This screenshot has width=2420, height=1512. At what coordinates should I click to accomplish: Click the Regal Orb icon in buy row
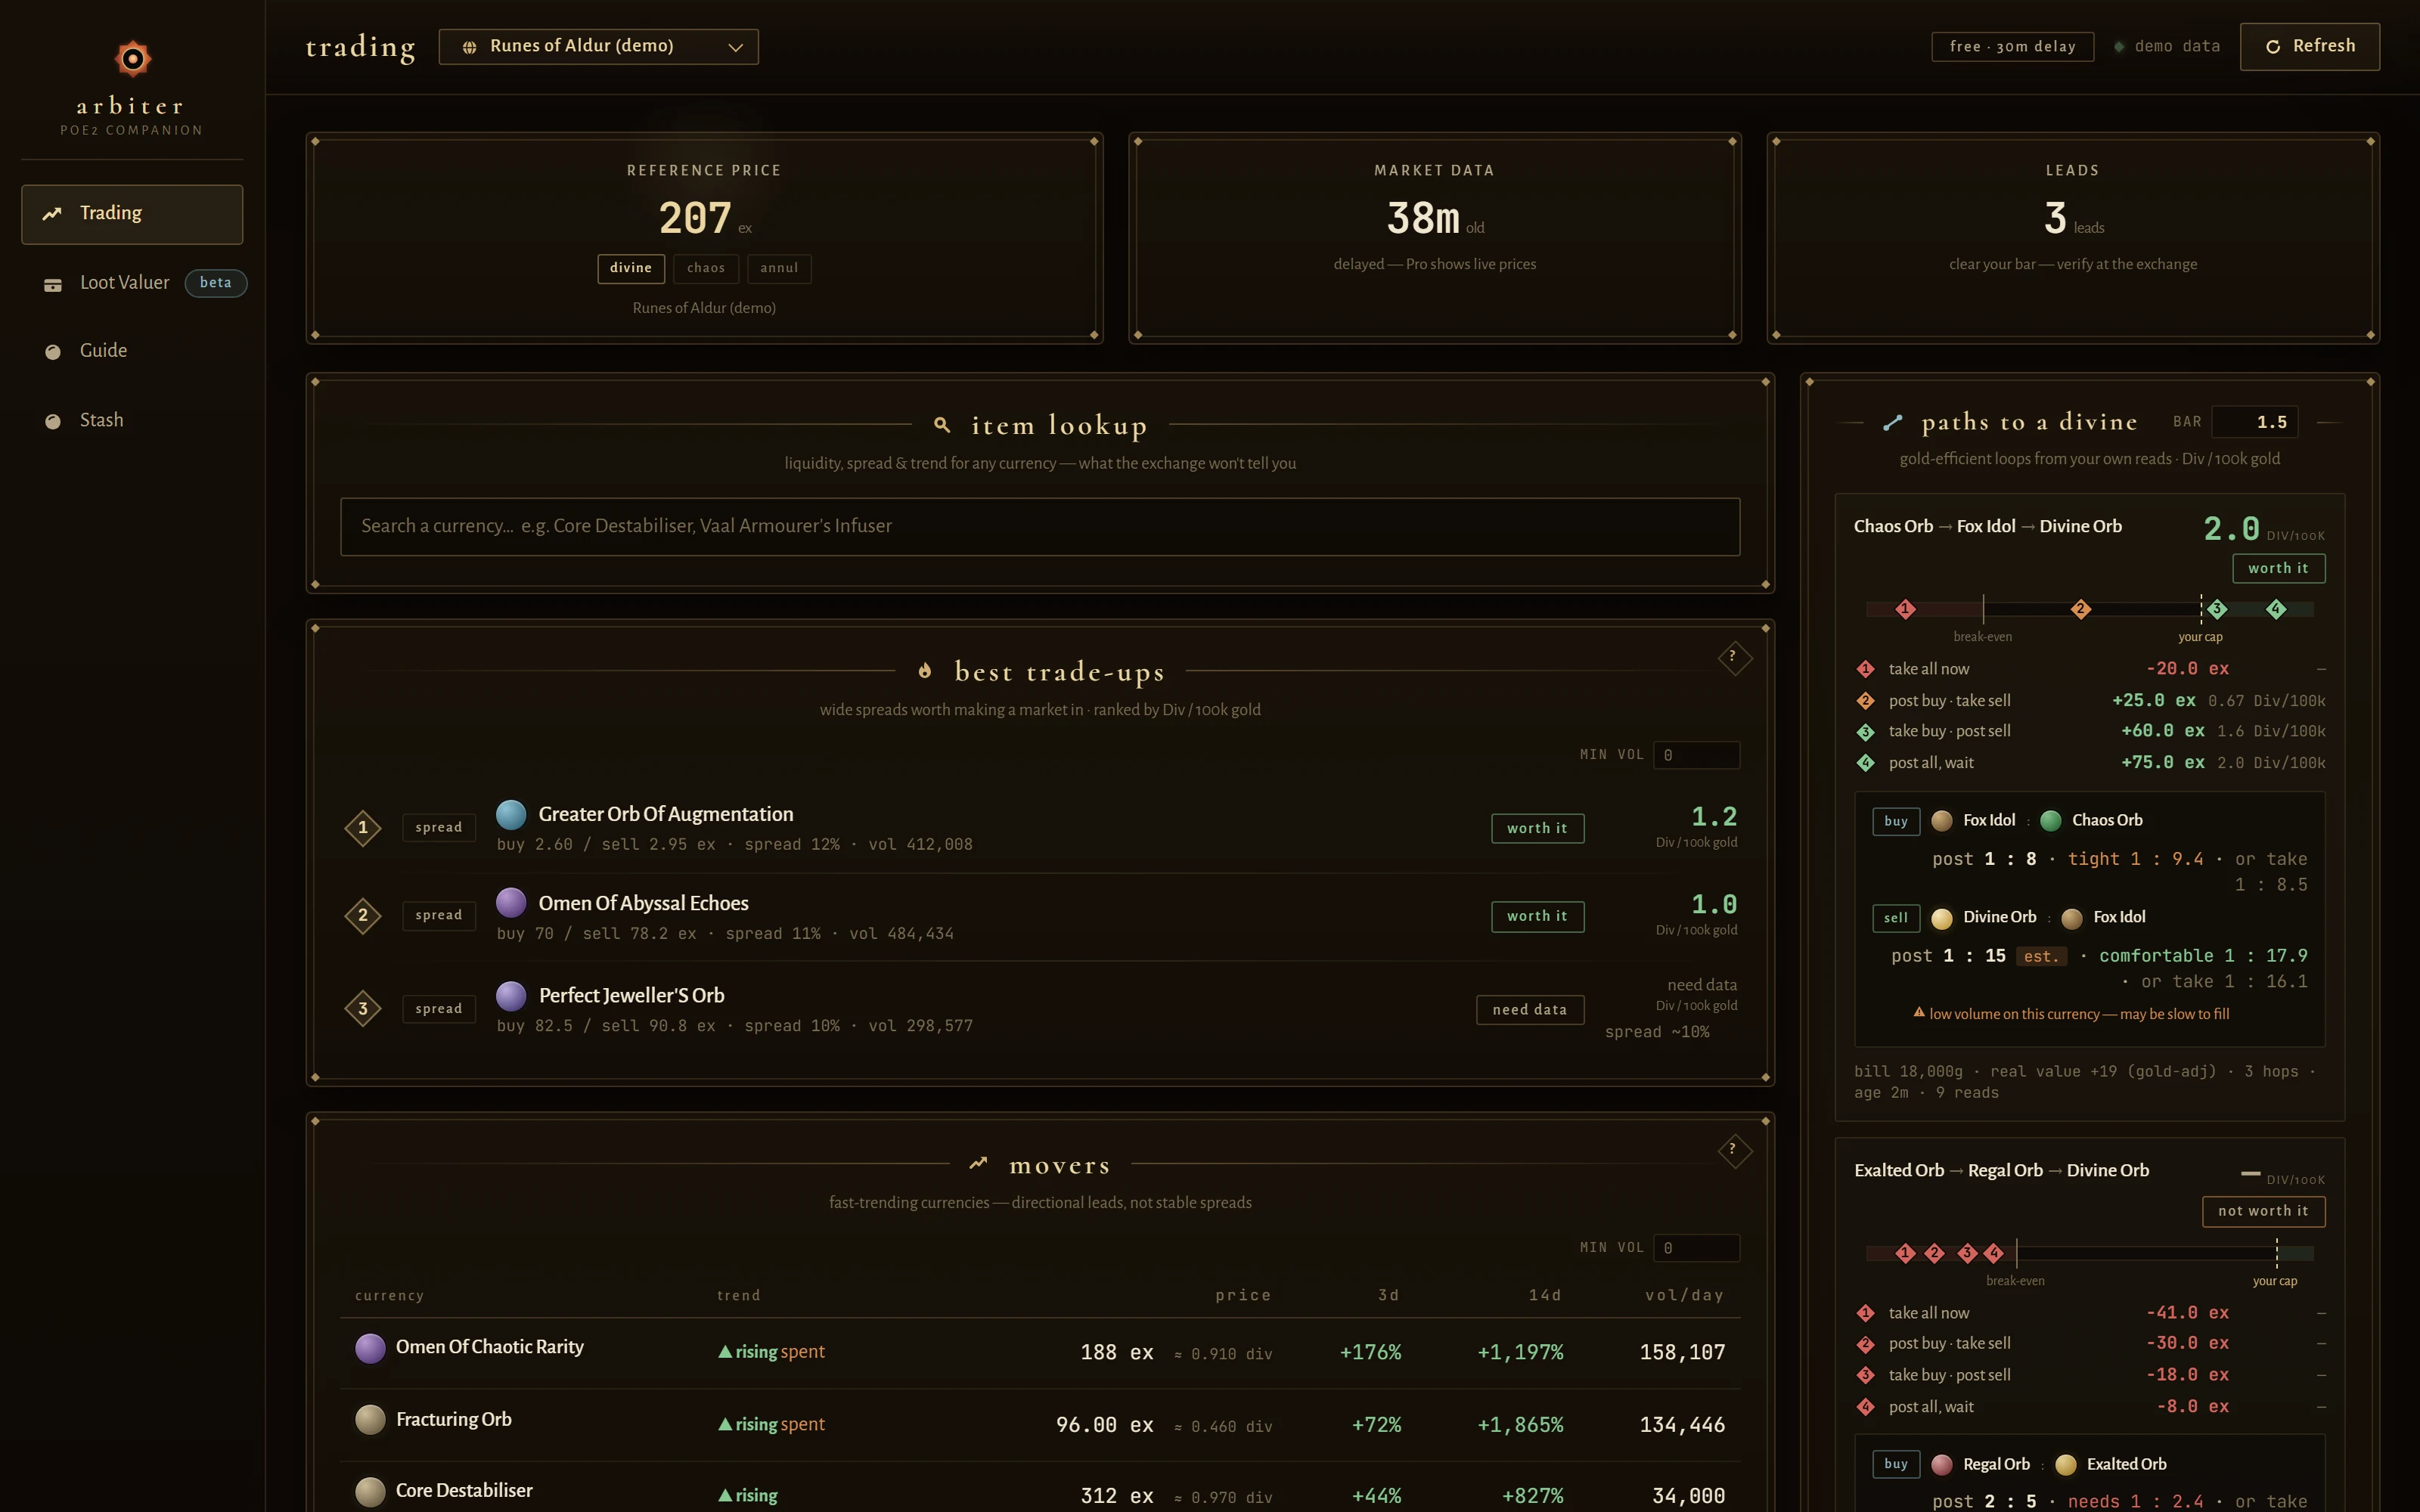click(1942, 1465)
